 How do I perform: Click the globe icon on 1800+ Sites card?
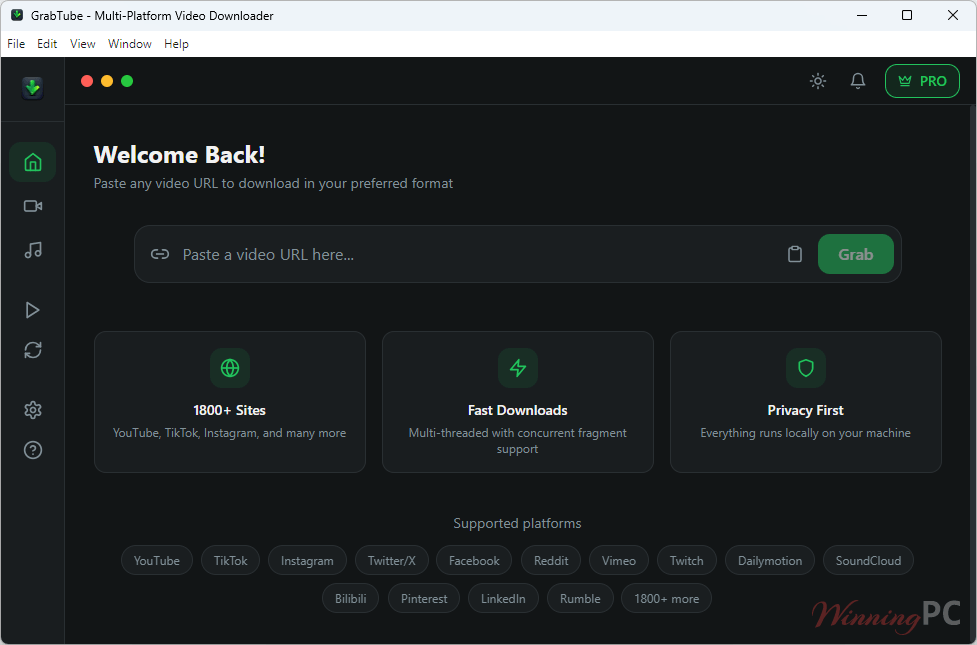[x=230, y=368]
